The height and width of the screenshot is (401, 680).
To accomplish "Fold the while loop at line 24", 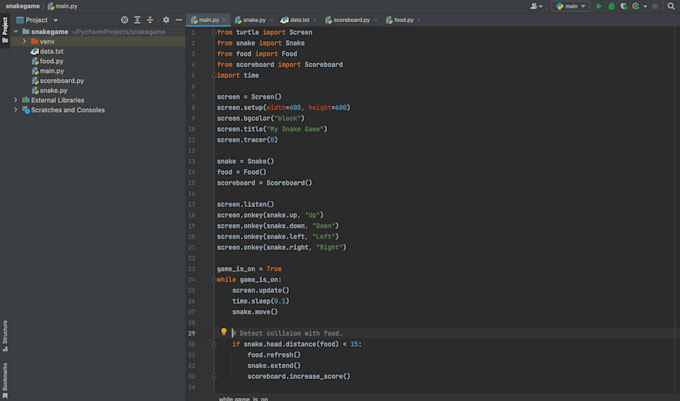I will click(x=213, y=280).
